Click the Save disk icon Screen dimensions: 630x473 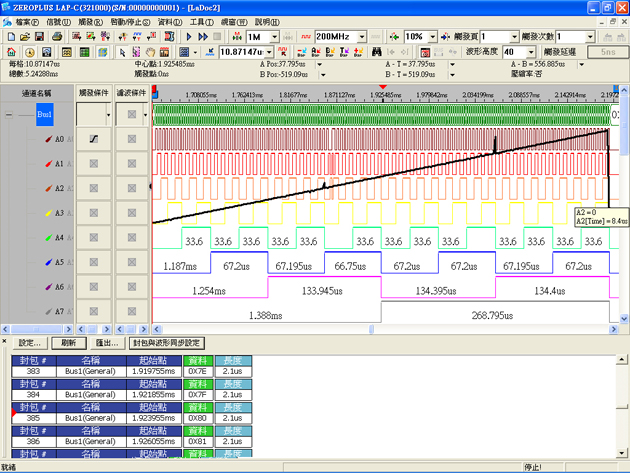pos(37,37)
